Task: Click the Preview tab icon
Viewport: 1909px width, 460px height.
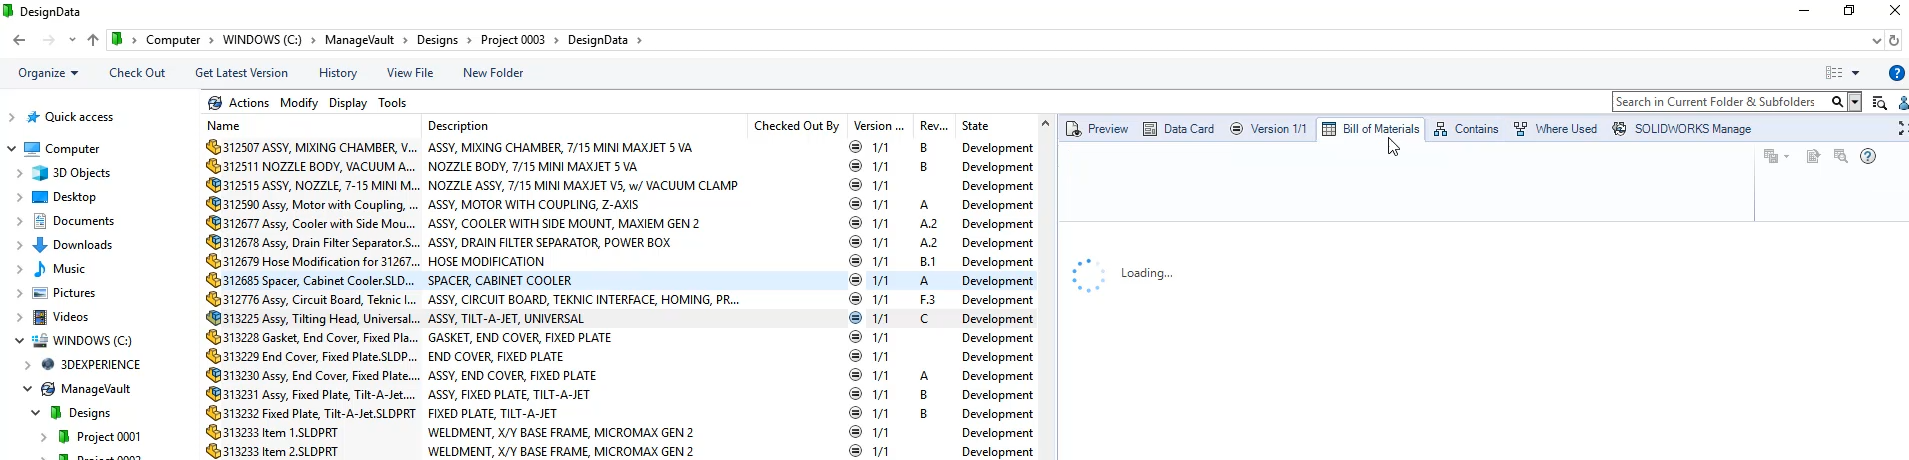Action: [x=1073, y=129]
